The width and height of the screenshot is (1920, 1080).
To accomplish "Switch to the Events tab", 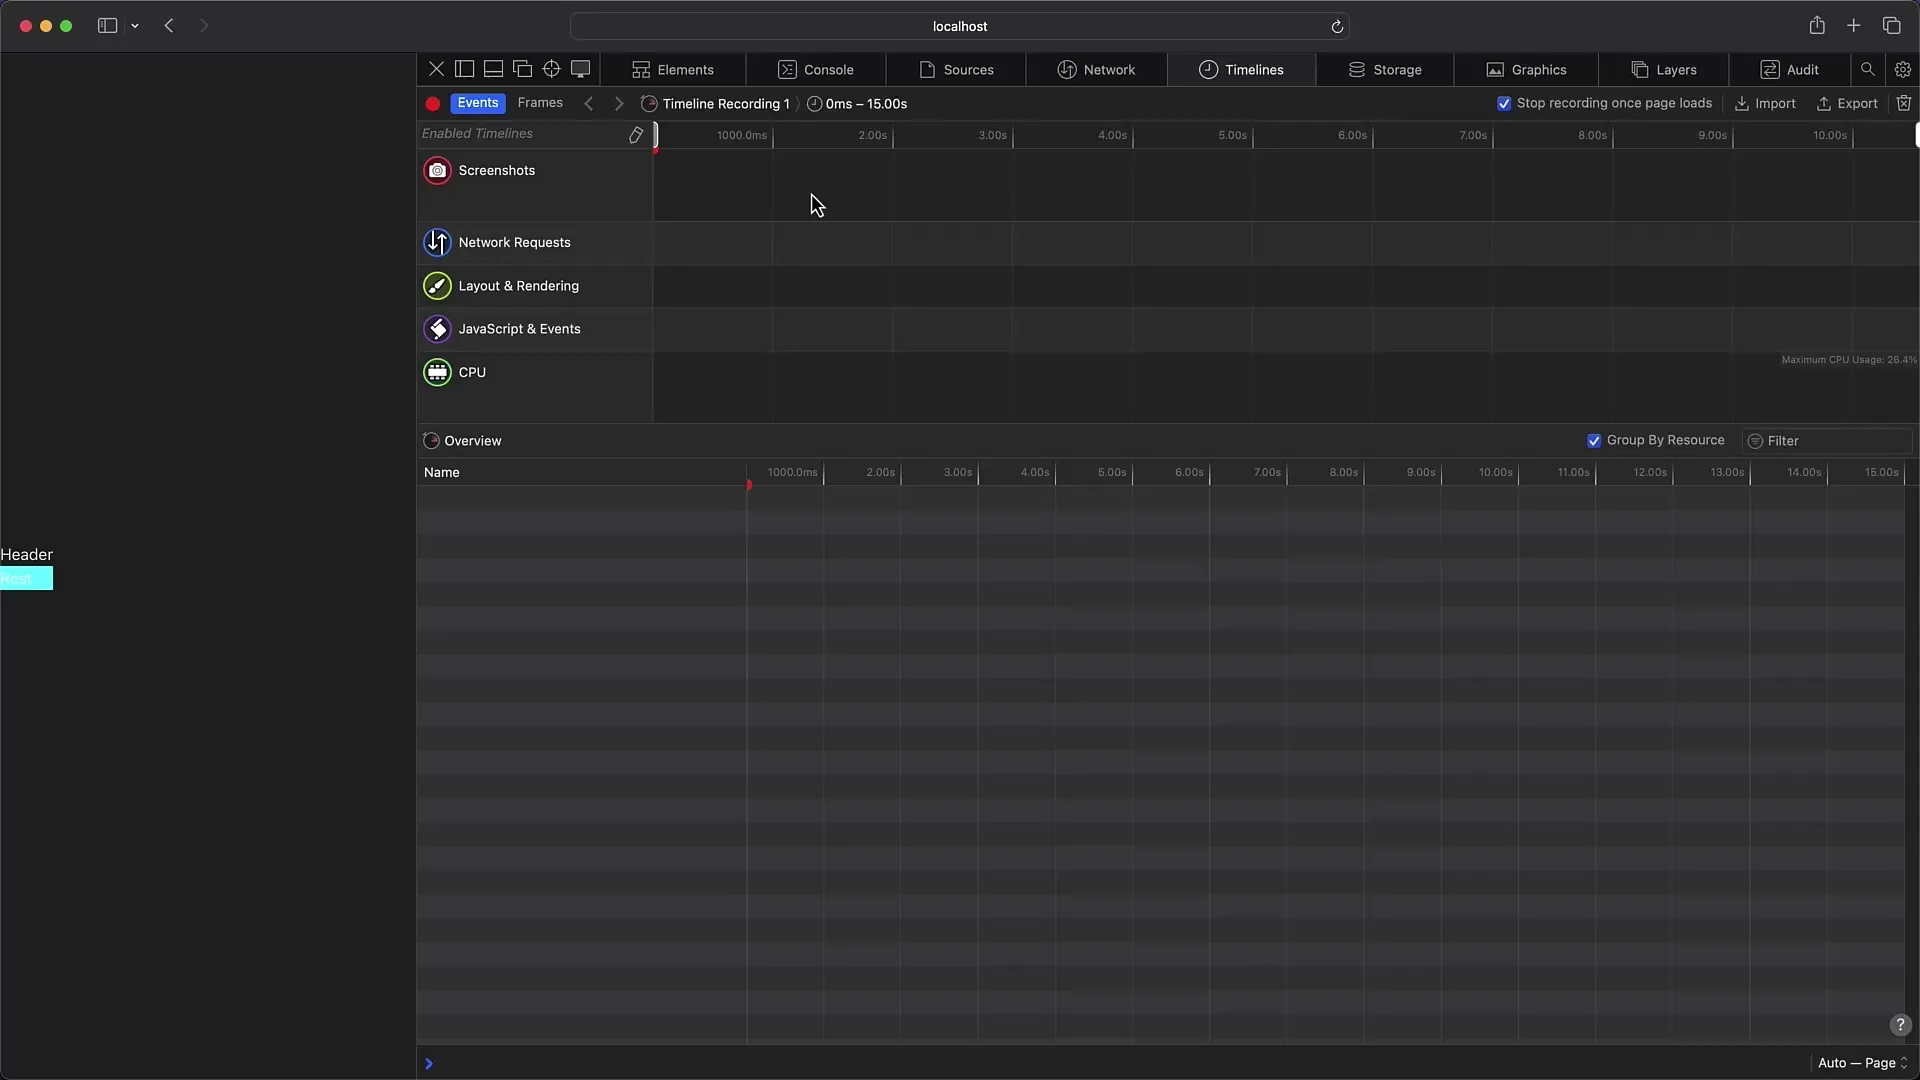I will [x=477, y=103].
